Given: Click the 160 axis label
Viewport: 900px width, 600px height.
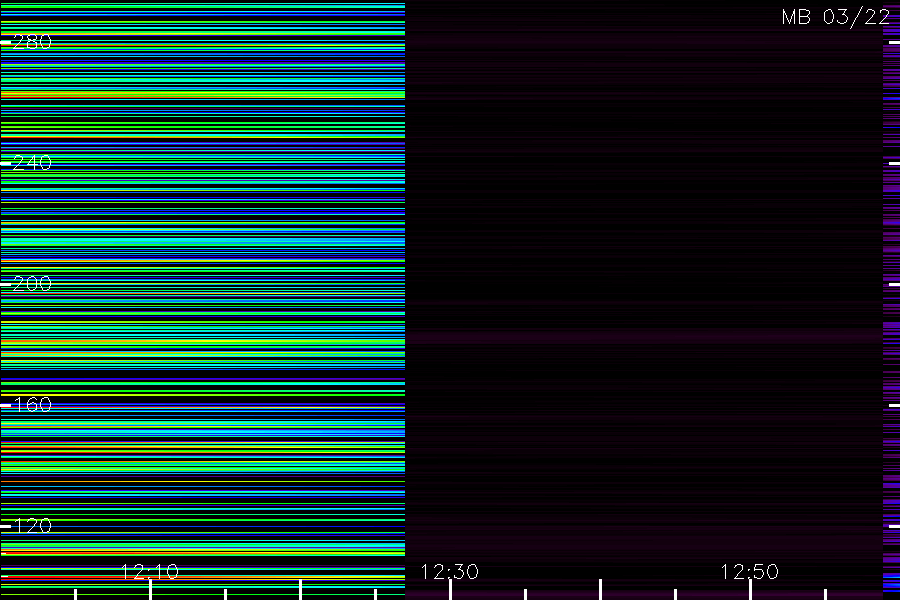Looking at the screenshot, I should [x=32, y=405].
